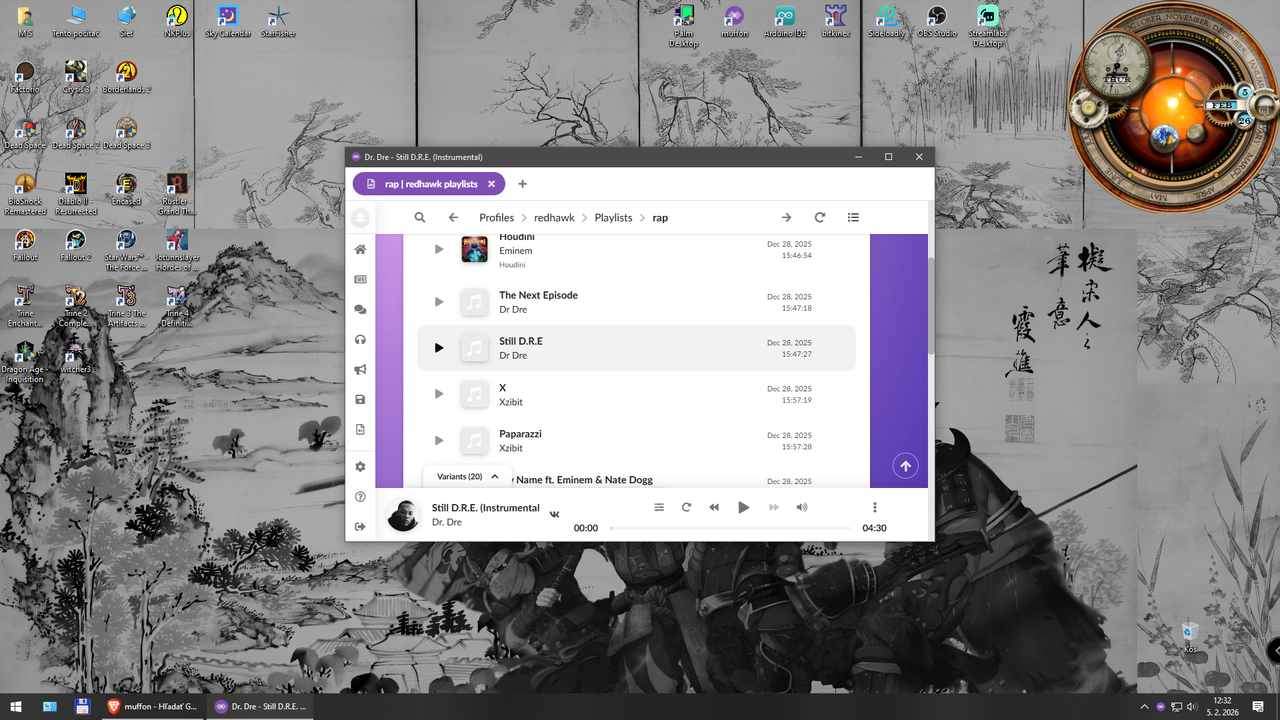Open the chat/conversations sidebar icon
1280x720 pixels.
360,309
